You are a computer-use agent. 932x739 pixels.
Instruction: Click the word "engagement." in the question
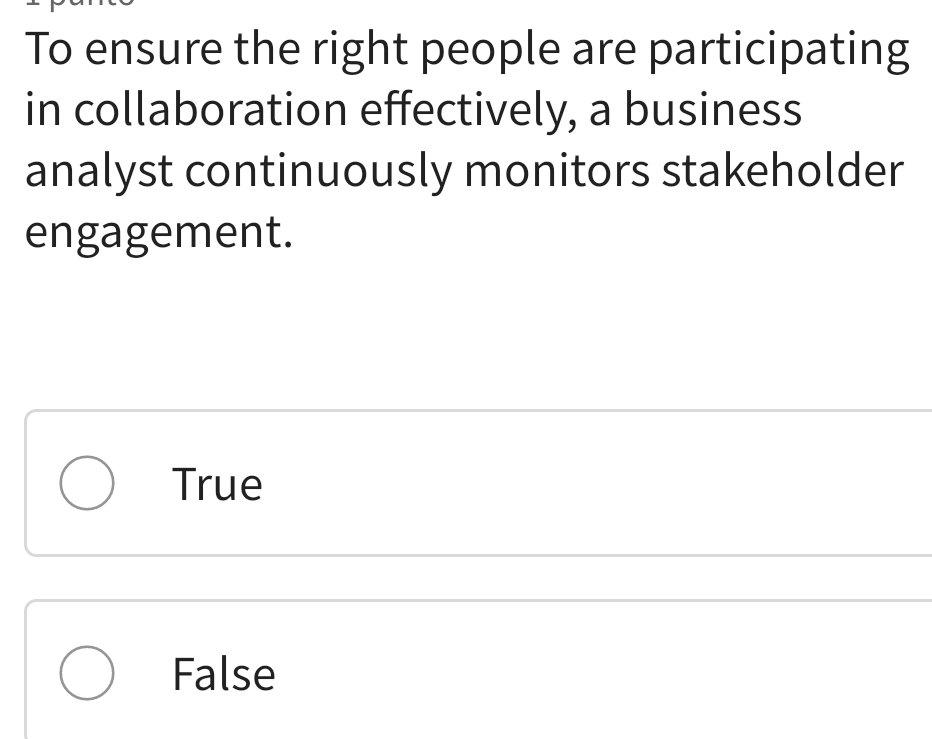pos(160,234)
